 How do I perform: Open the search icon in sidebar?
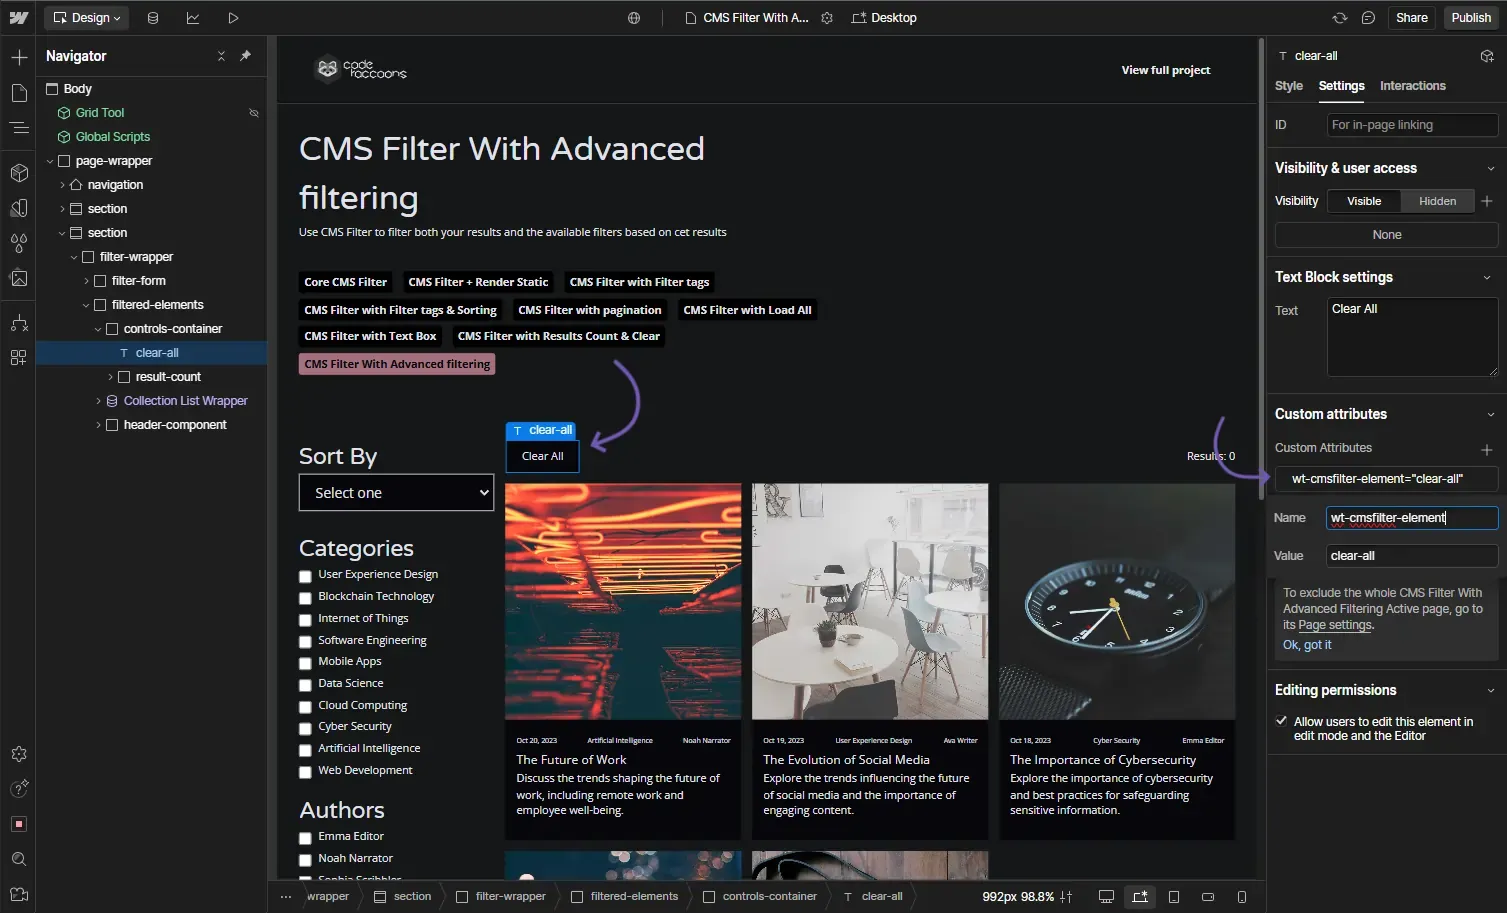[x=19, y=859]
